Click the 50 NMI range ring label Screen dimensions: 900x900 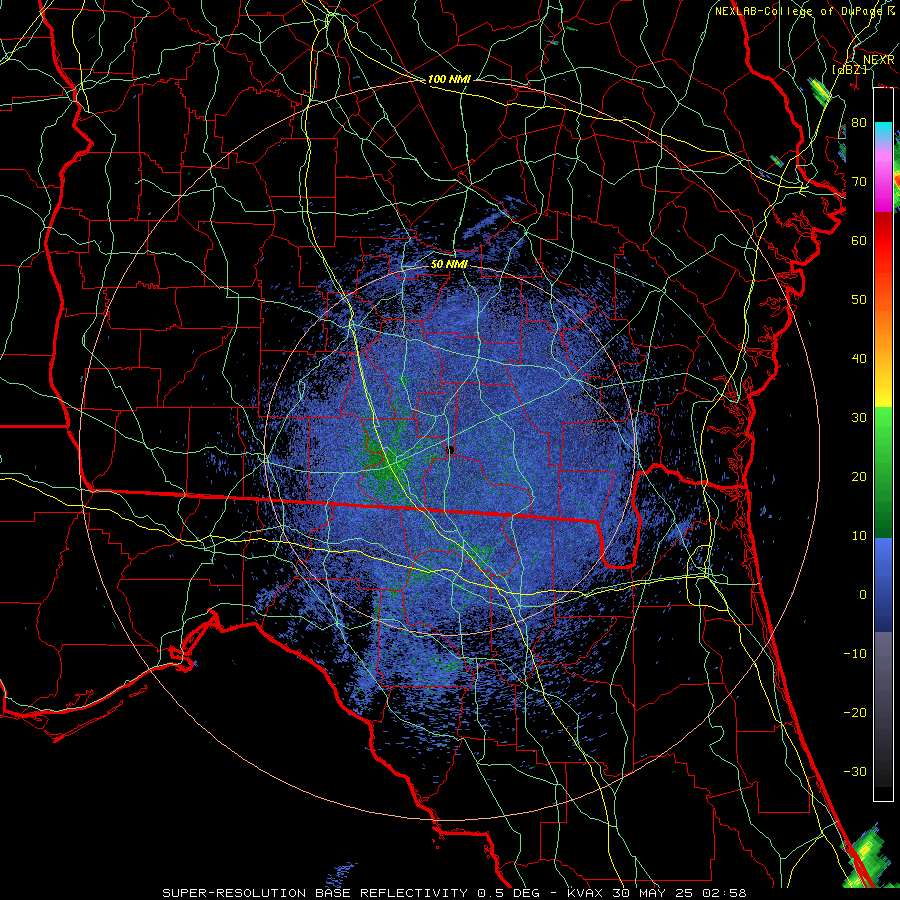449,265
